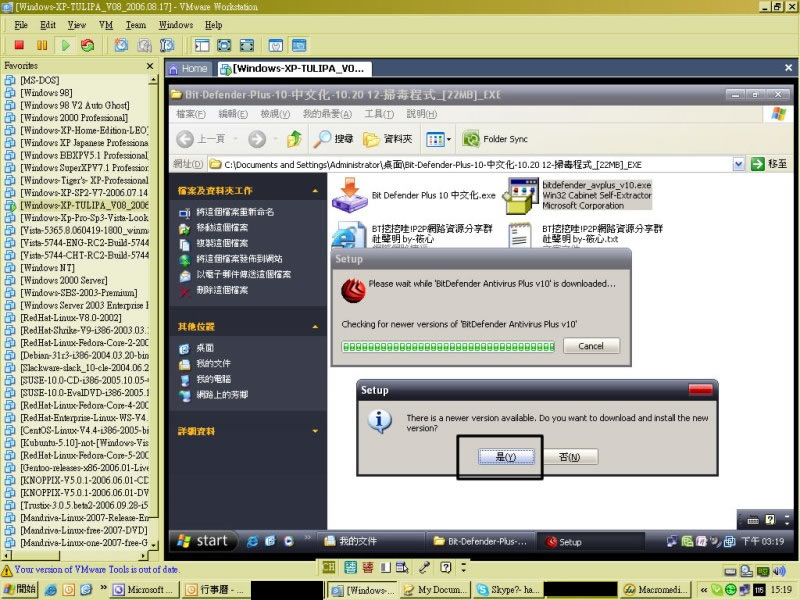Open the VMware snapshot manager icon

click(x=167, y=45)
